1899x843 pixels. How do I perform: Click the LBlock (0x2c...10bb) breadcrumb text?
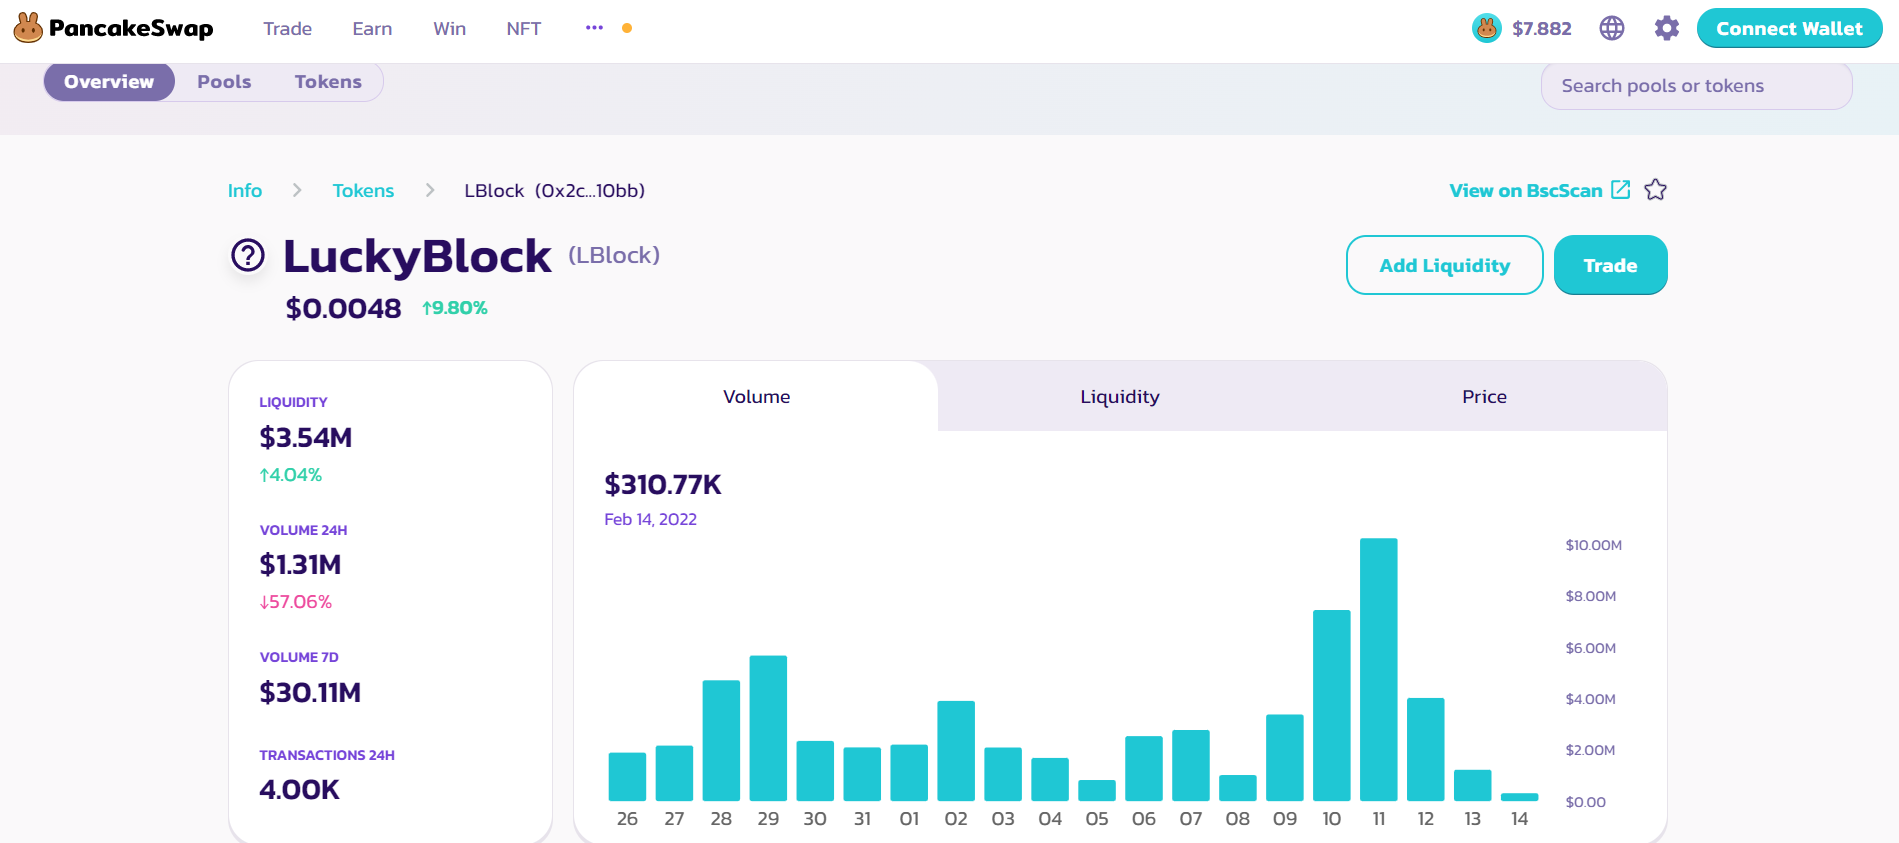point(555,191)
